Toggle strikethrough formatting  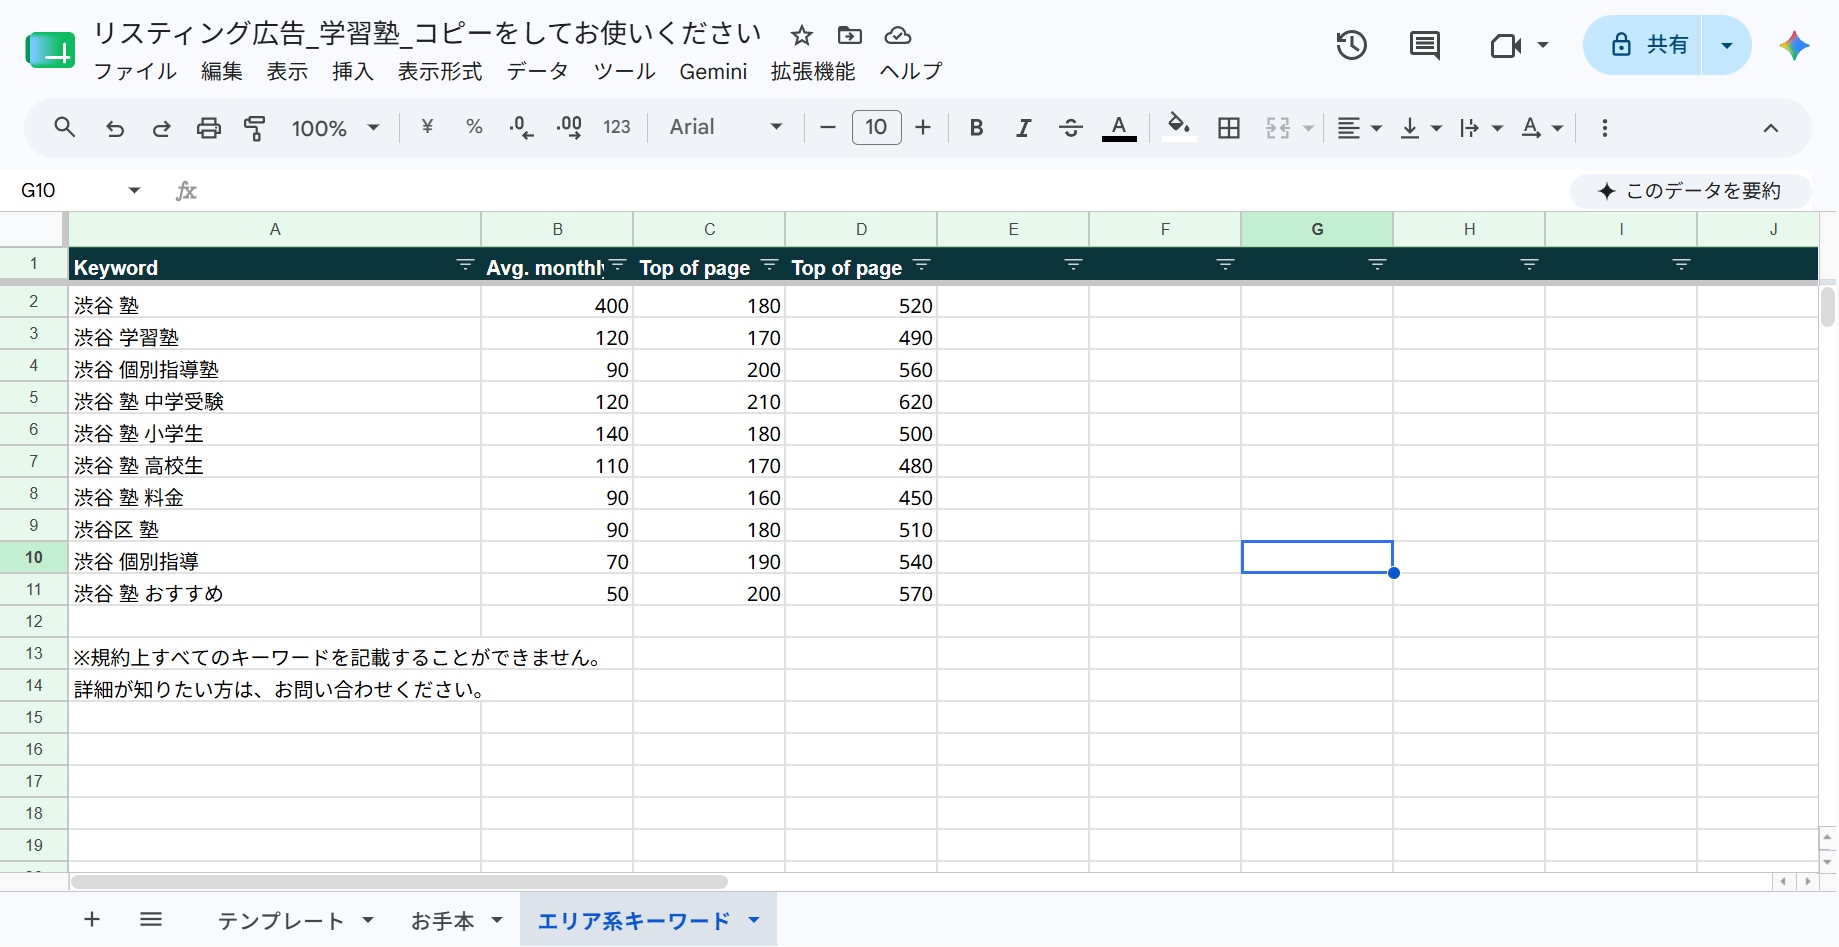[1070, 127]
